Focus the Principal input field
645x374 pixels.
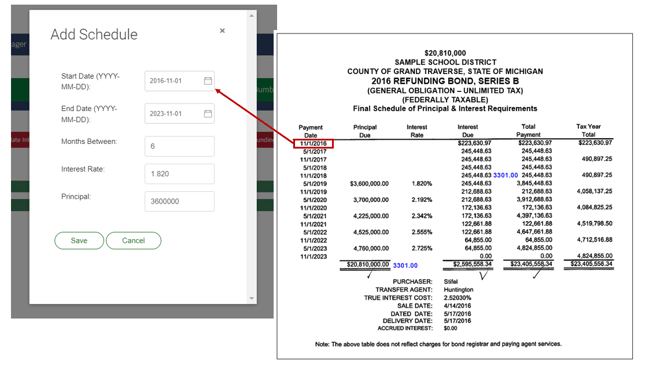click(179, 201)
